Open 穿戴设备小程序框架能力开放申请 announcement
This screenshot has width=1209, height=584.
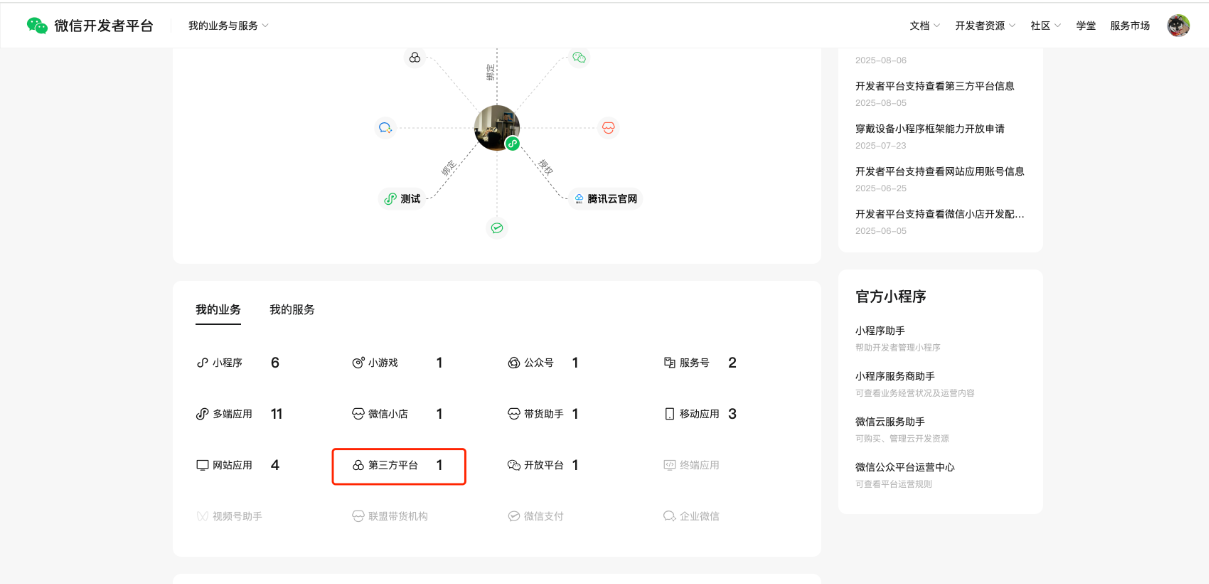click(929, 129)
